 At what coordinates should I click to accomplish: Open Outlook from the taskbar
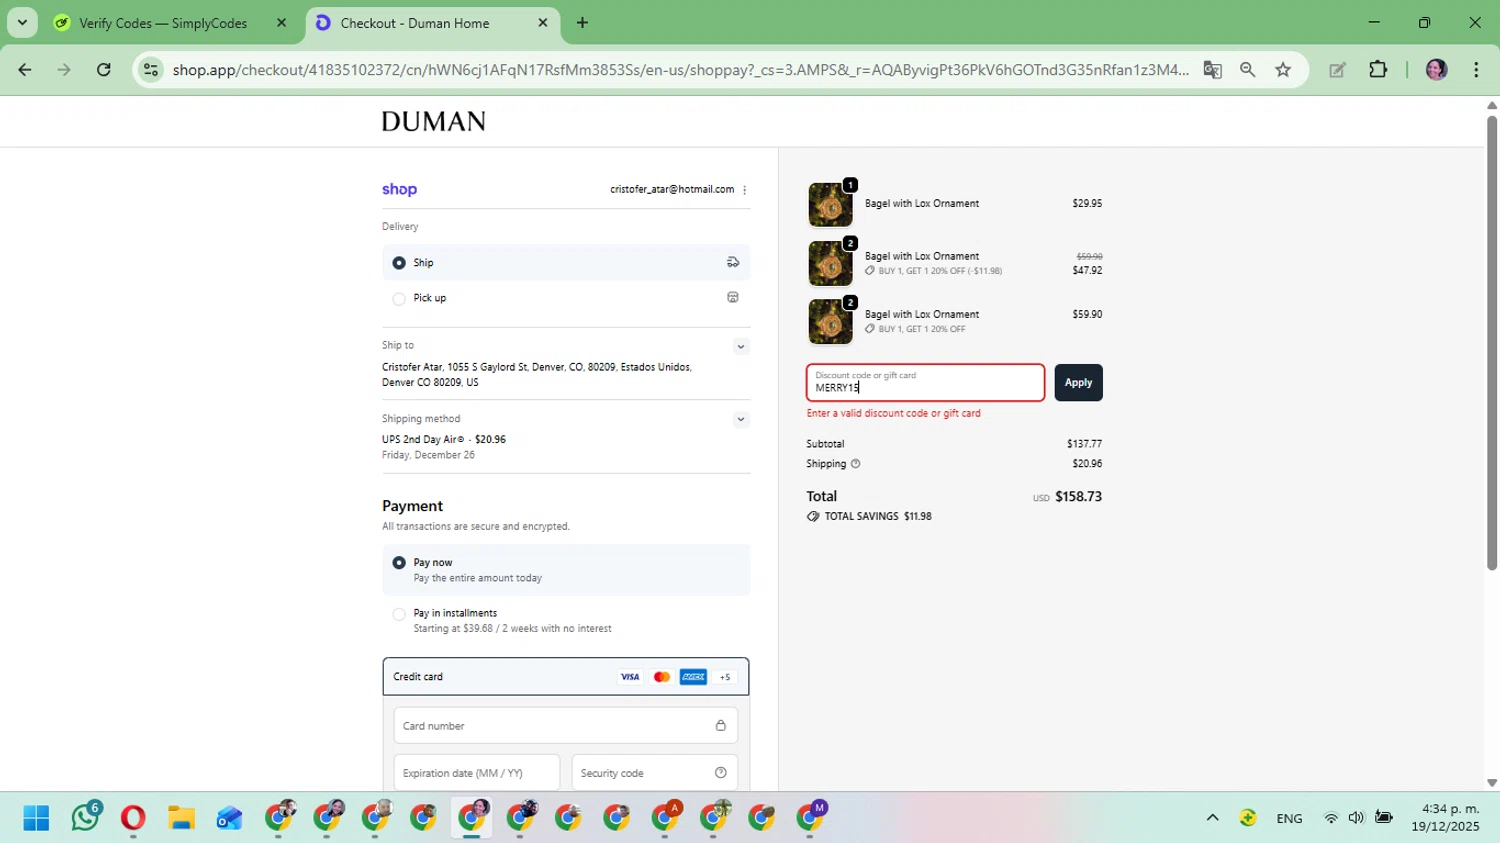229,818
